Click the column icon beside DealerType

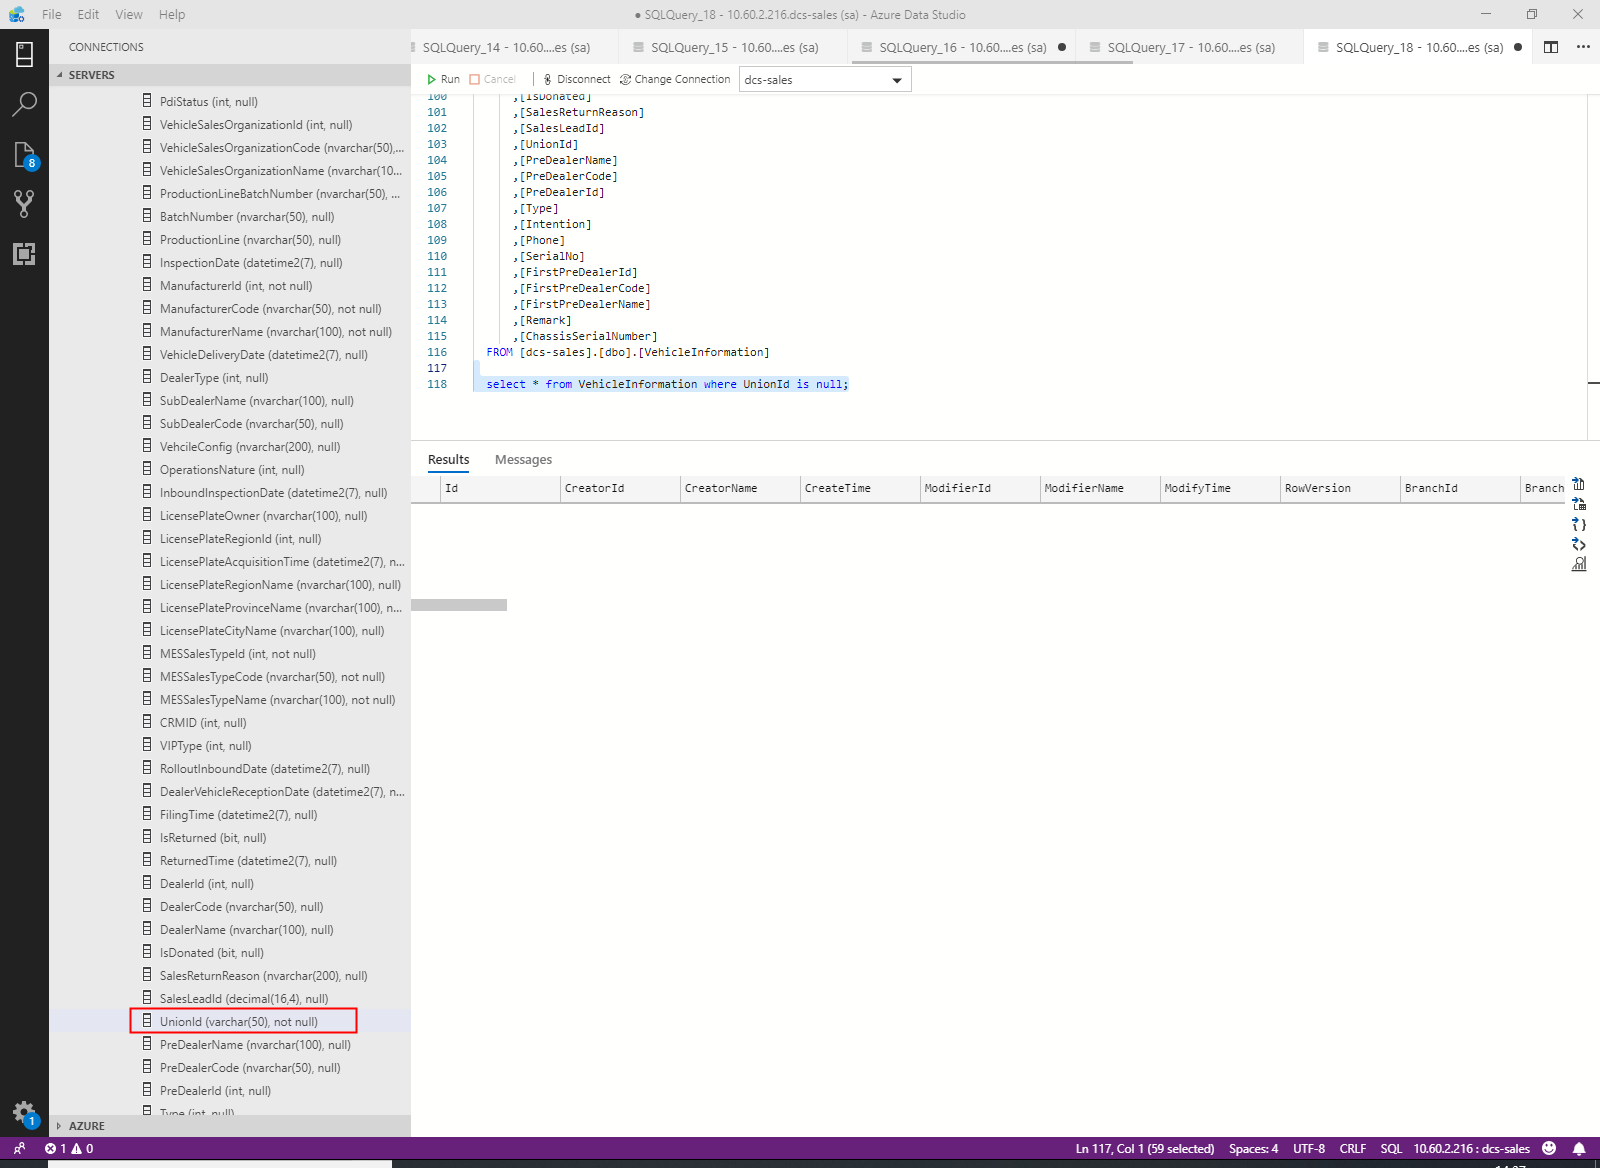(147, 377)
